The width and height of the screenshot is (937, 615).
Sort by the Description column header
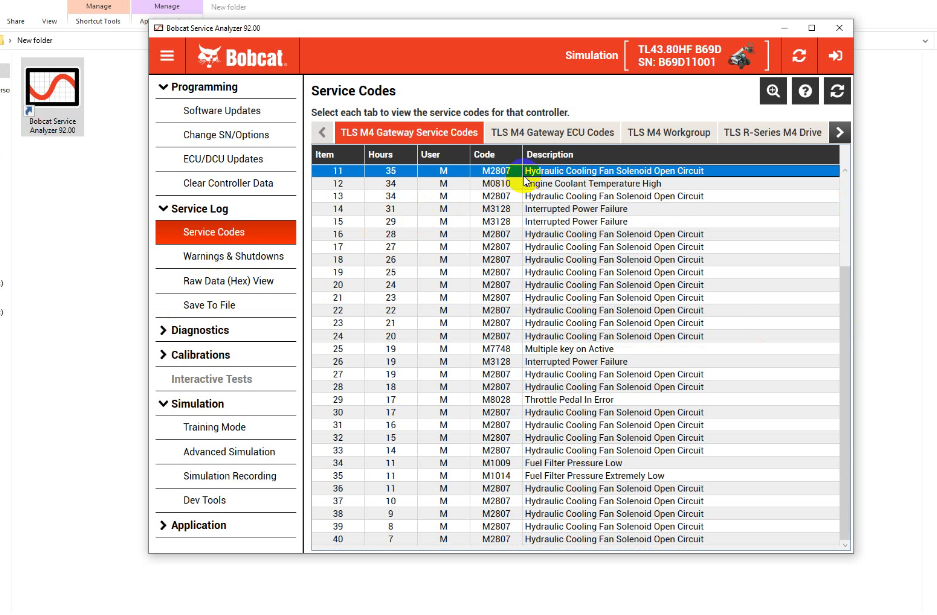click(681, 154)
